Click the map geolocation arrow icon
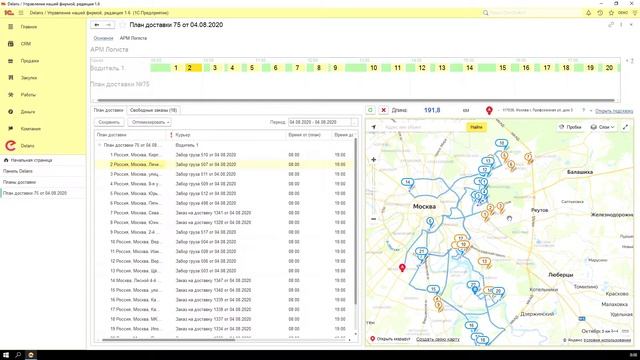This screenshot has width=640, height=360. (x=373, y=127)
